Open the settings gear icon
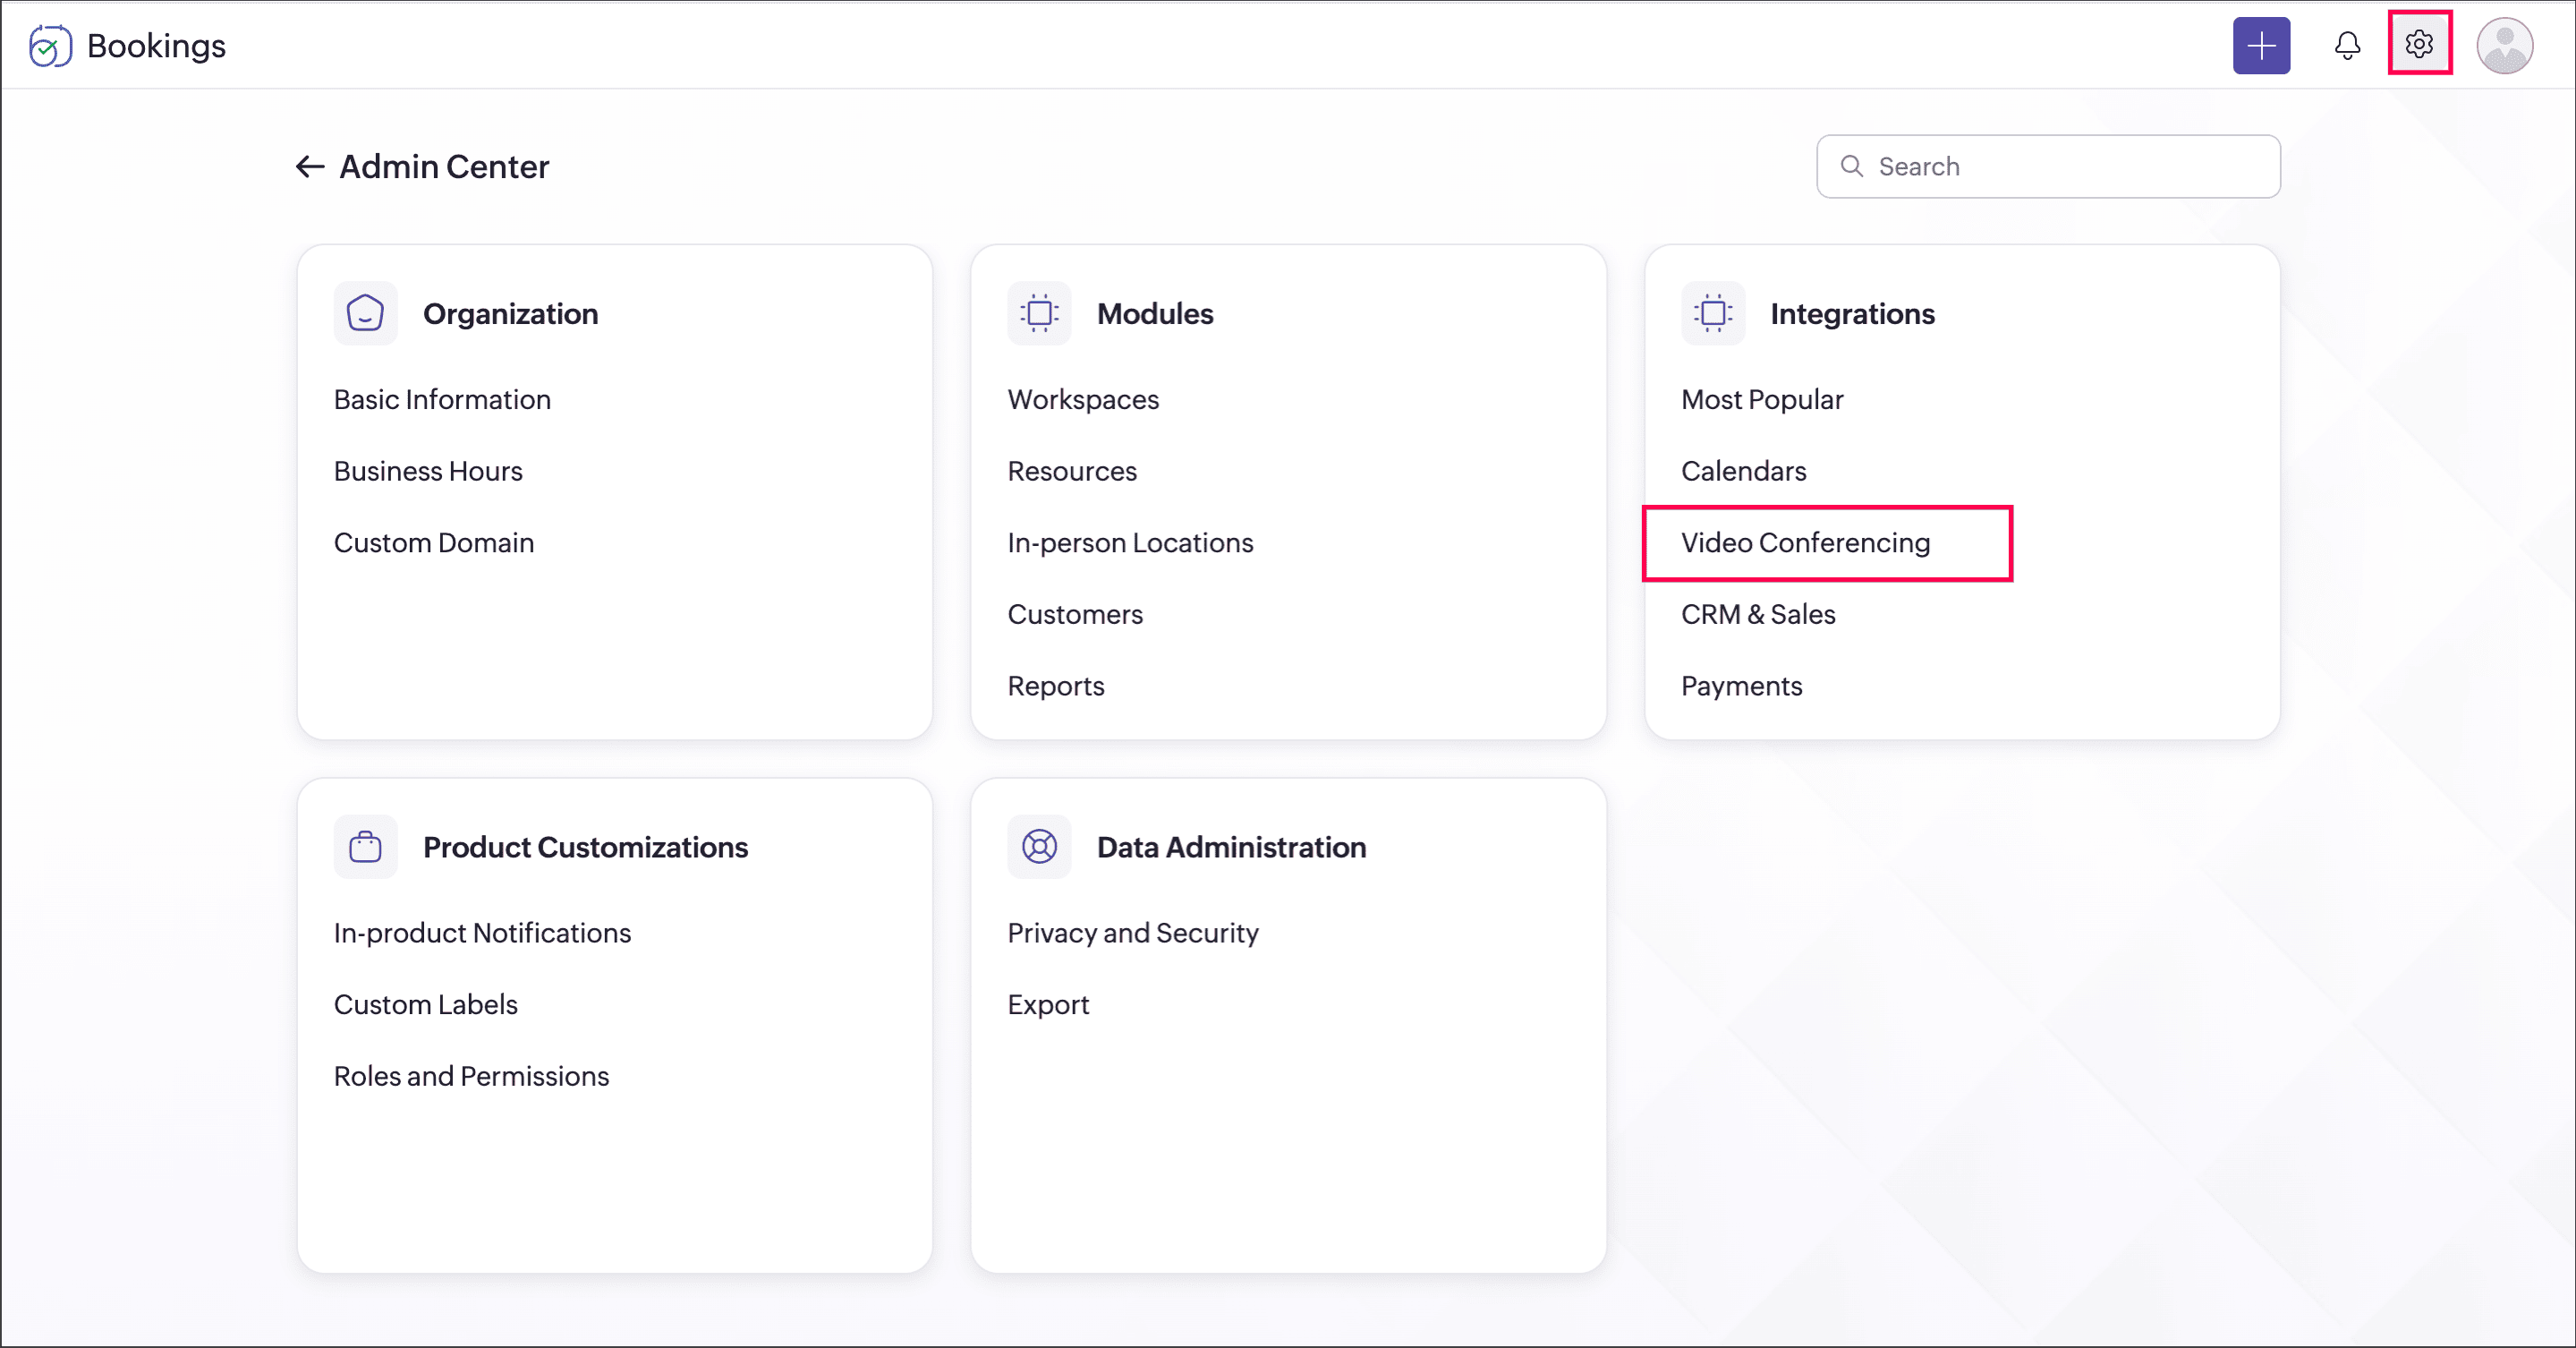This screenshot has width=2576, height=1348. click(2419, 44)
